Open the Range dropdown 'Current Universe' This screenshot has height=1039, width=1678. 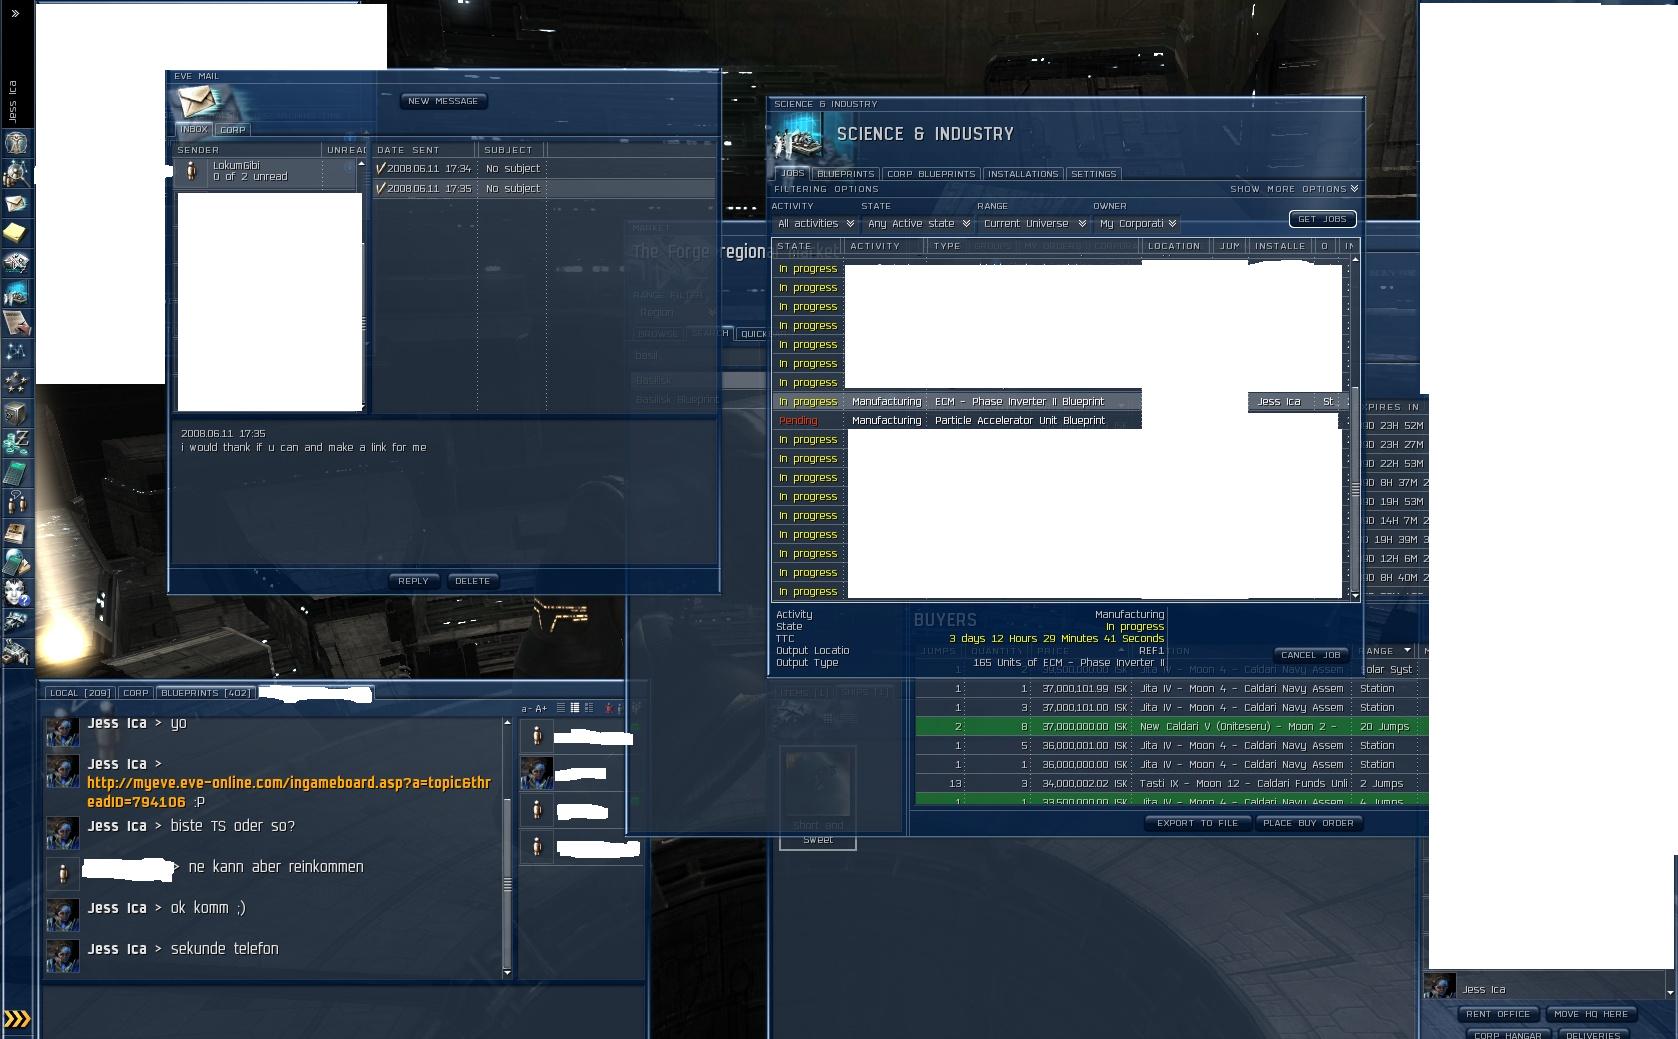[x=1033, y=224]
